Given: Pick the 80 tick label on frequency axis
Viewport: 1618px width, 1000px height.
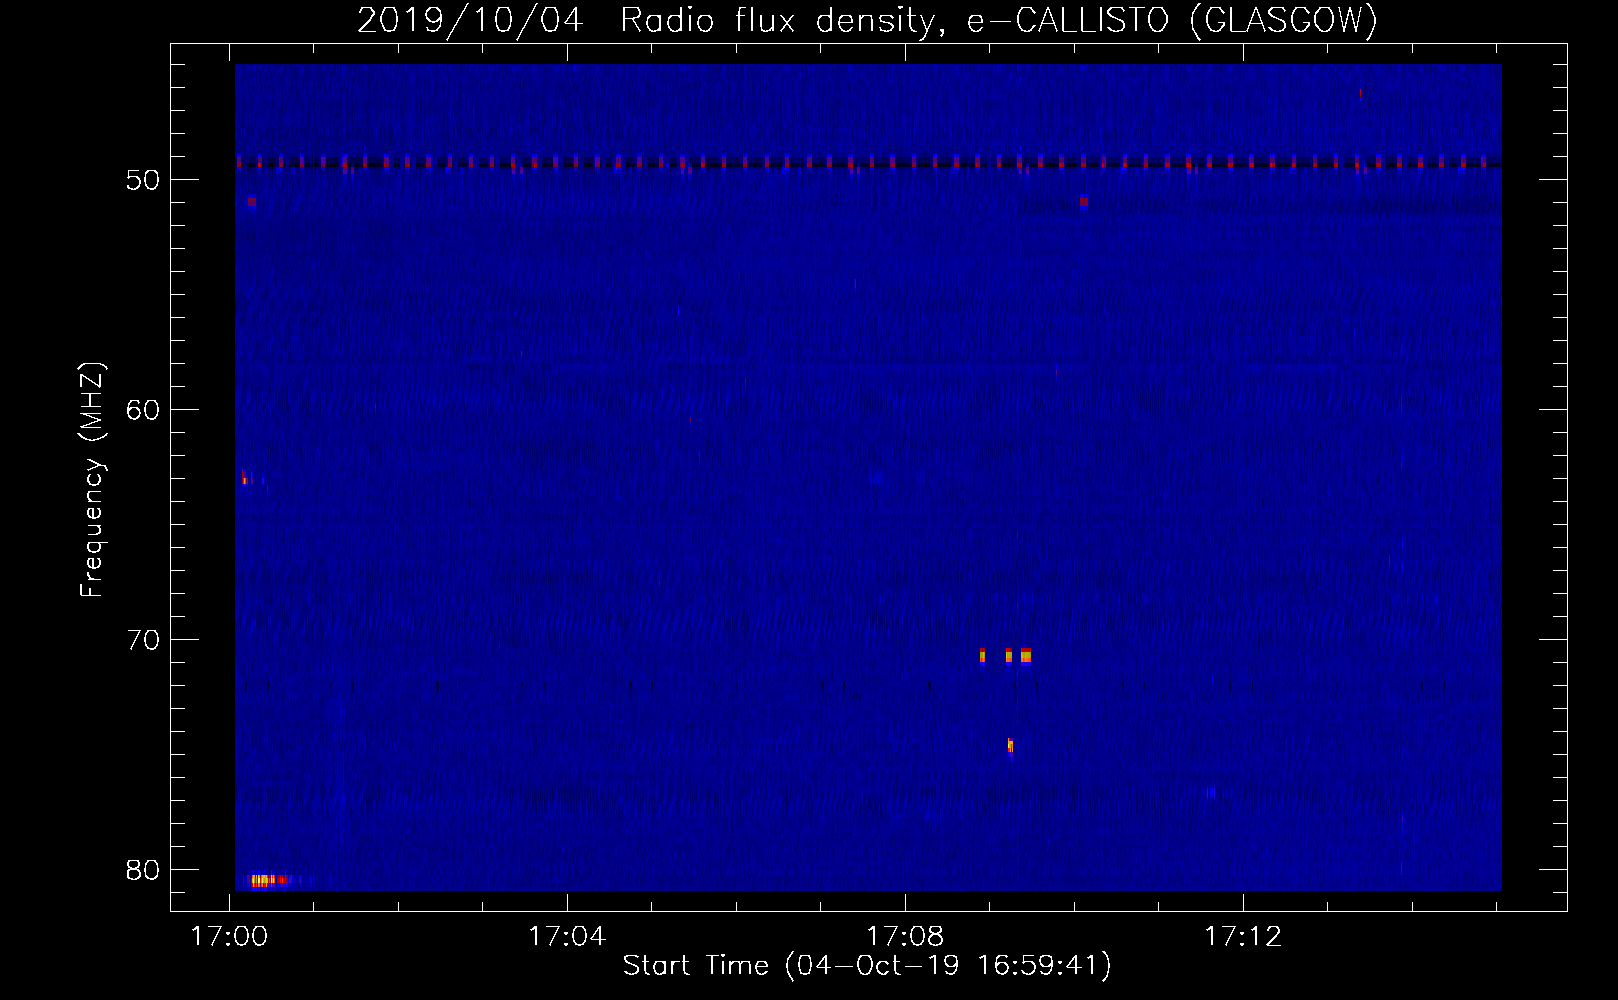Looking at the screenshot, I should 143,870.
